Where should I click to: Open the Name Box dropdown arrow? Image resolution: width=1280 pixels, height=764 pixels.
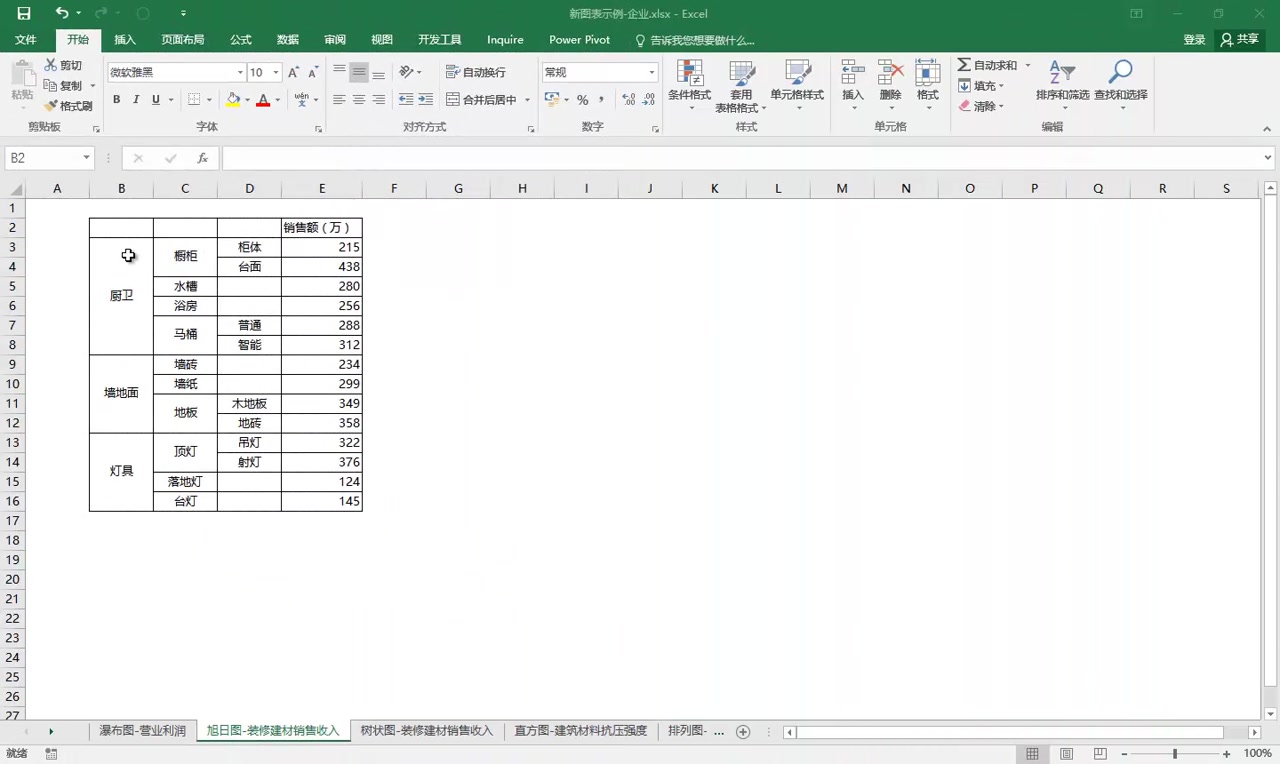pyautogui.click(x=86, y=158)
